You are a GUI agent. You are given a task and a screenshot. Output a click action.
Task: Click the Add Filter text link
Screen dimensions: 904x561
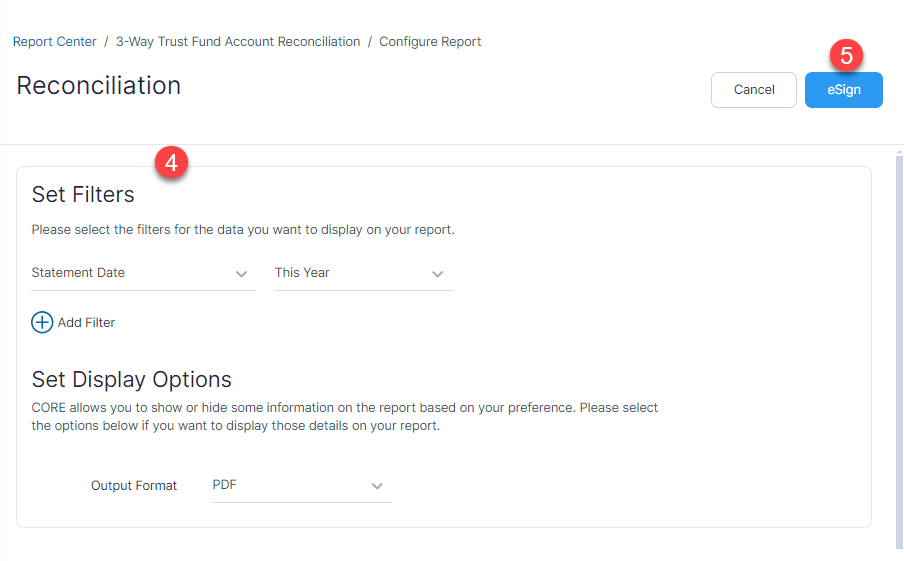pyautogui.click(x=86, y=322)
